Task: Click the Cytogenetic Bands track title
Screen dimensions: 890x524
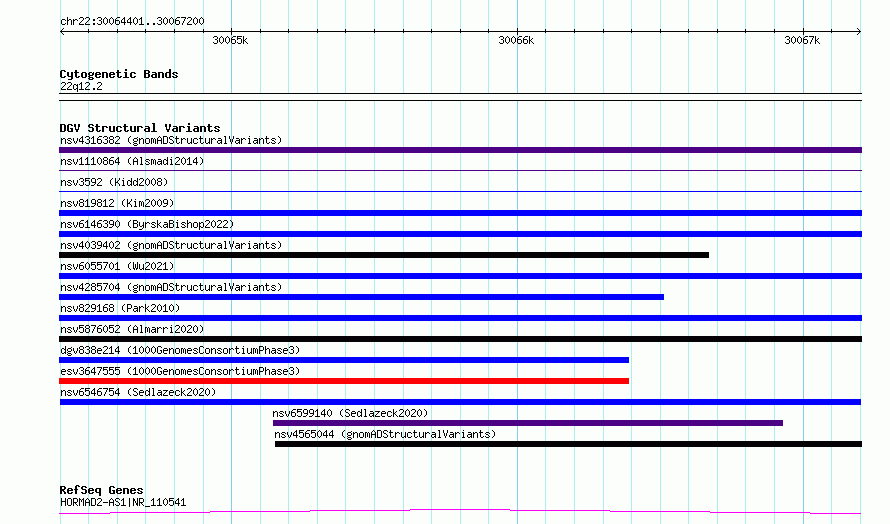Action: [x=119, y=74]
